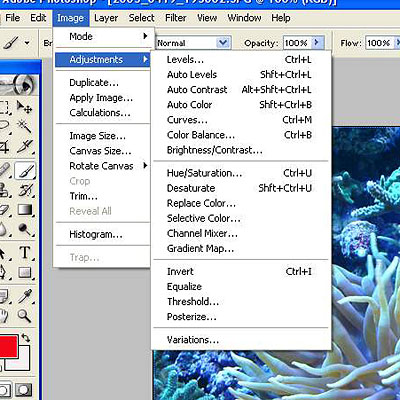The height and width of the screenshot is (400, 400).
Task: Choose Hue/Saturation...
Action: (241, 173)
